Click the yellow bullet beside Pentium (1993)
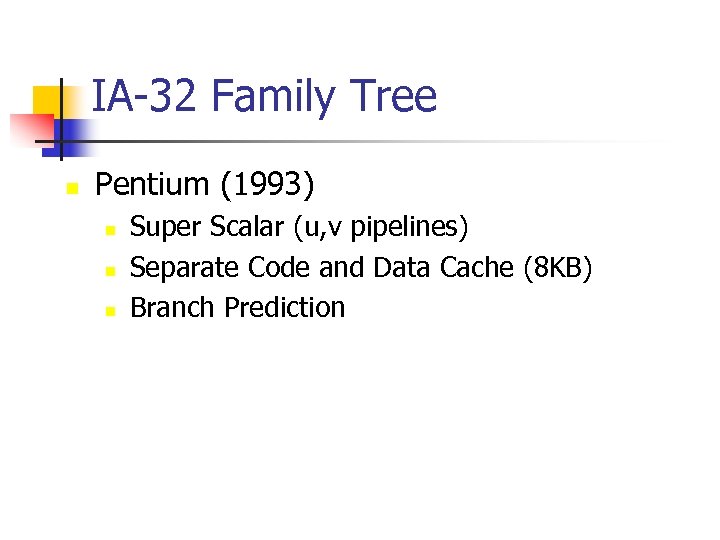This screenshot has height=540, width=720. coord(71,187)
